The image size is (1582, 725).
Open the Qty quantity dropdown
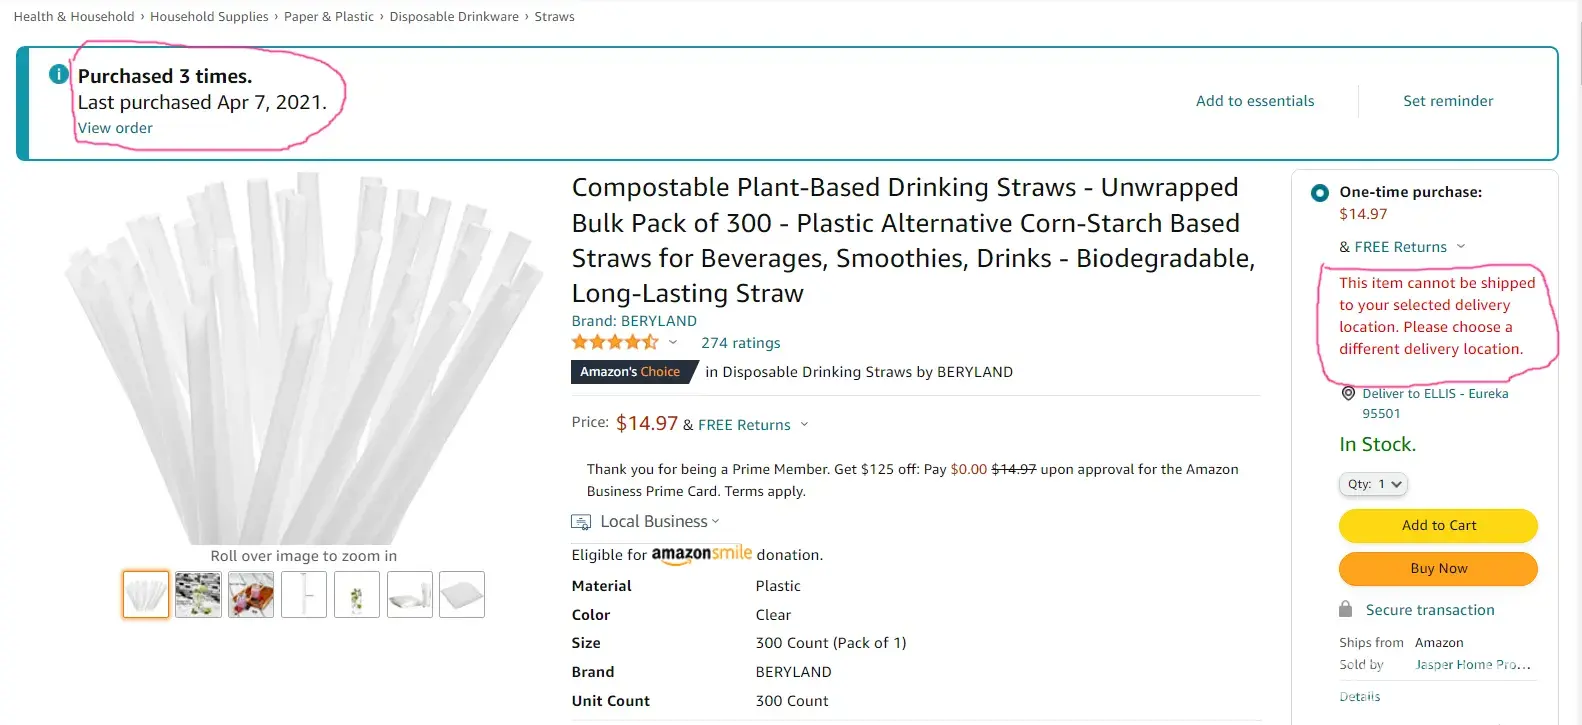1373,484
